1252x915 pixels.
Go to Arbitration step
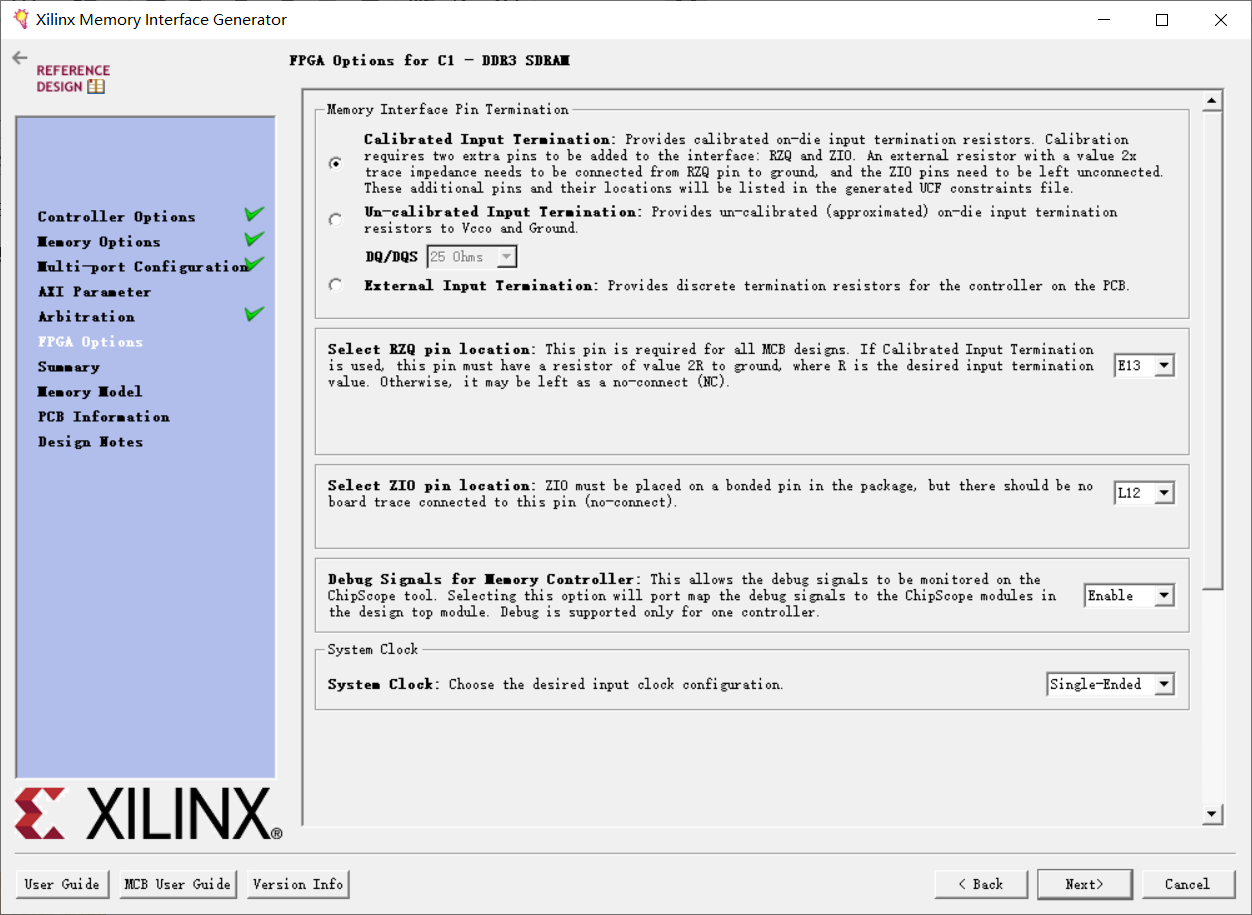(86, 317)
